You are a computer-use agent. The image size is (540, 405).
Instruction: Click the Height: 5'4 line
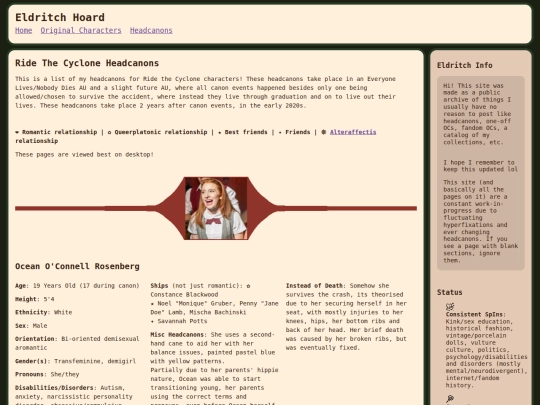point(35,299)
